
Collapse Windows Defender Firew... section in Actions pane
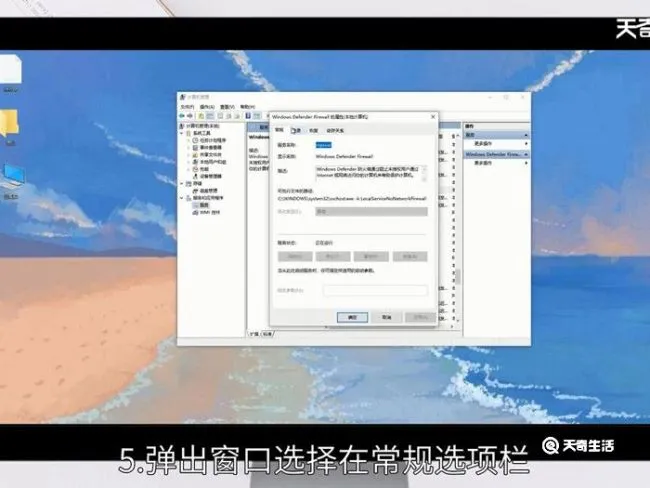[526, 154]
